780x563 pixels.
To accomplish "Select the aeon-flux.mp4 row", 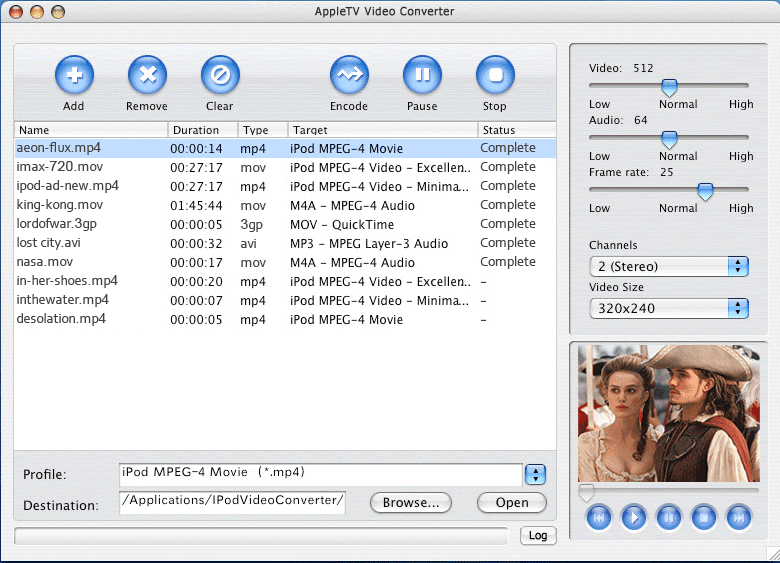I will [285, 148].
